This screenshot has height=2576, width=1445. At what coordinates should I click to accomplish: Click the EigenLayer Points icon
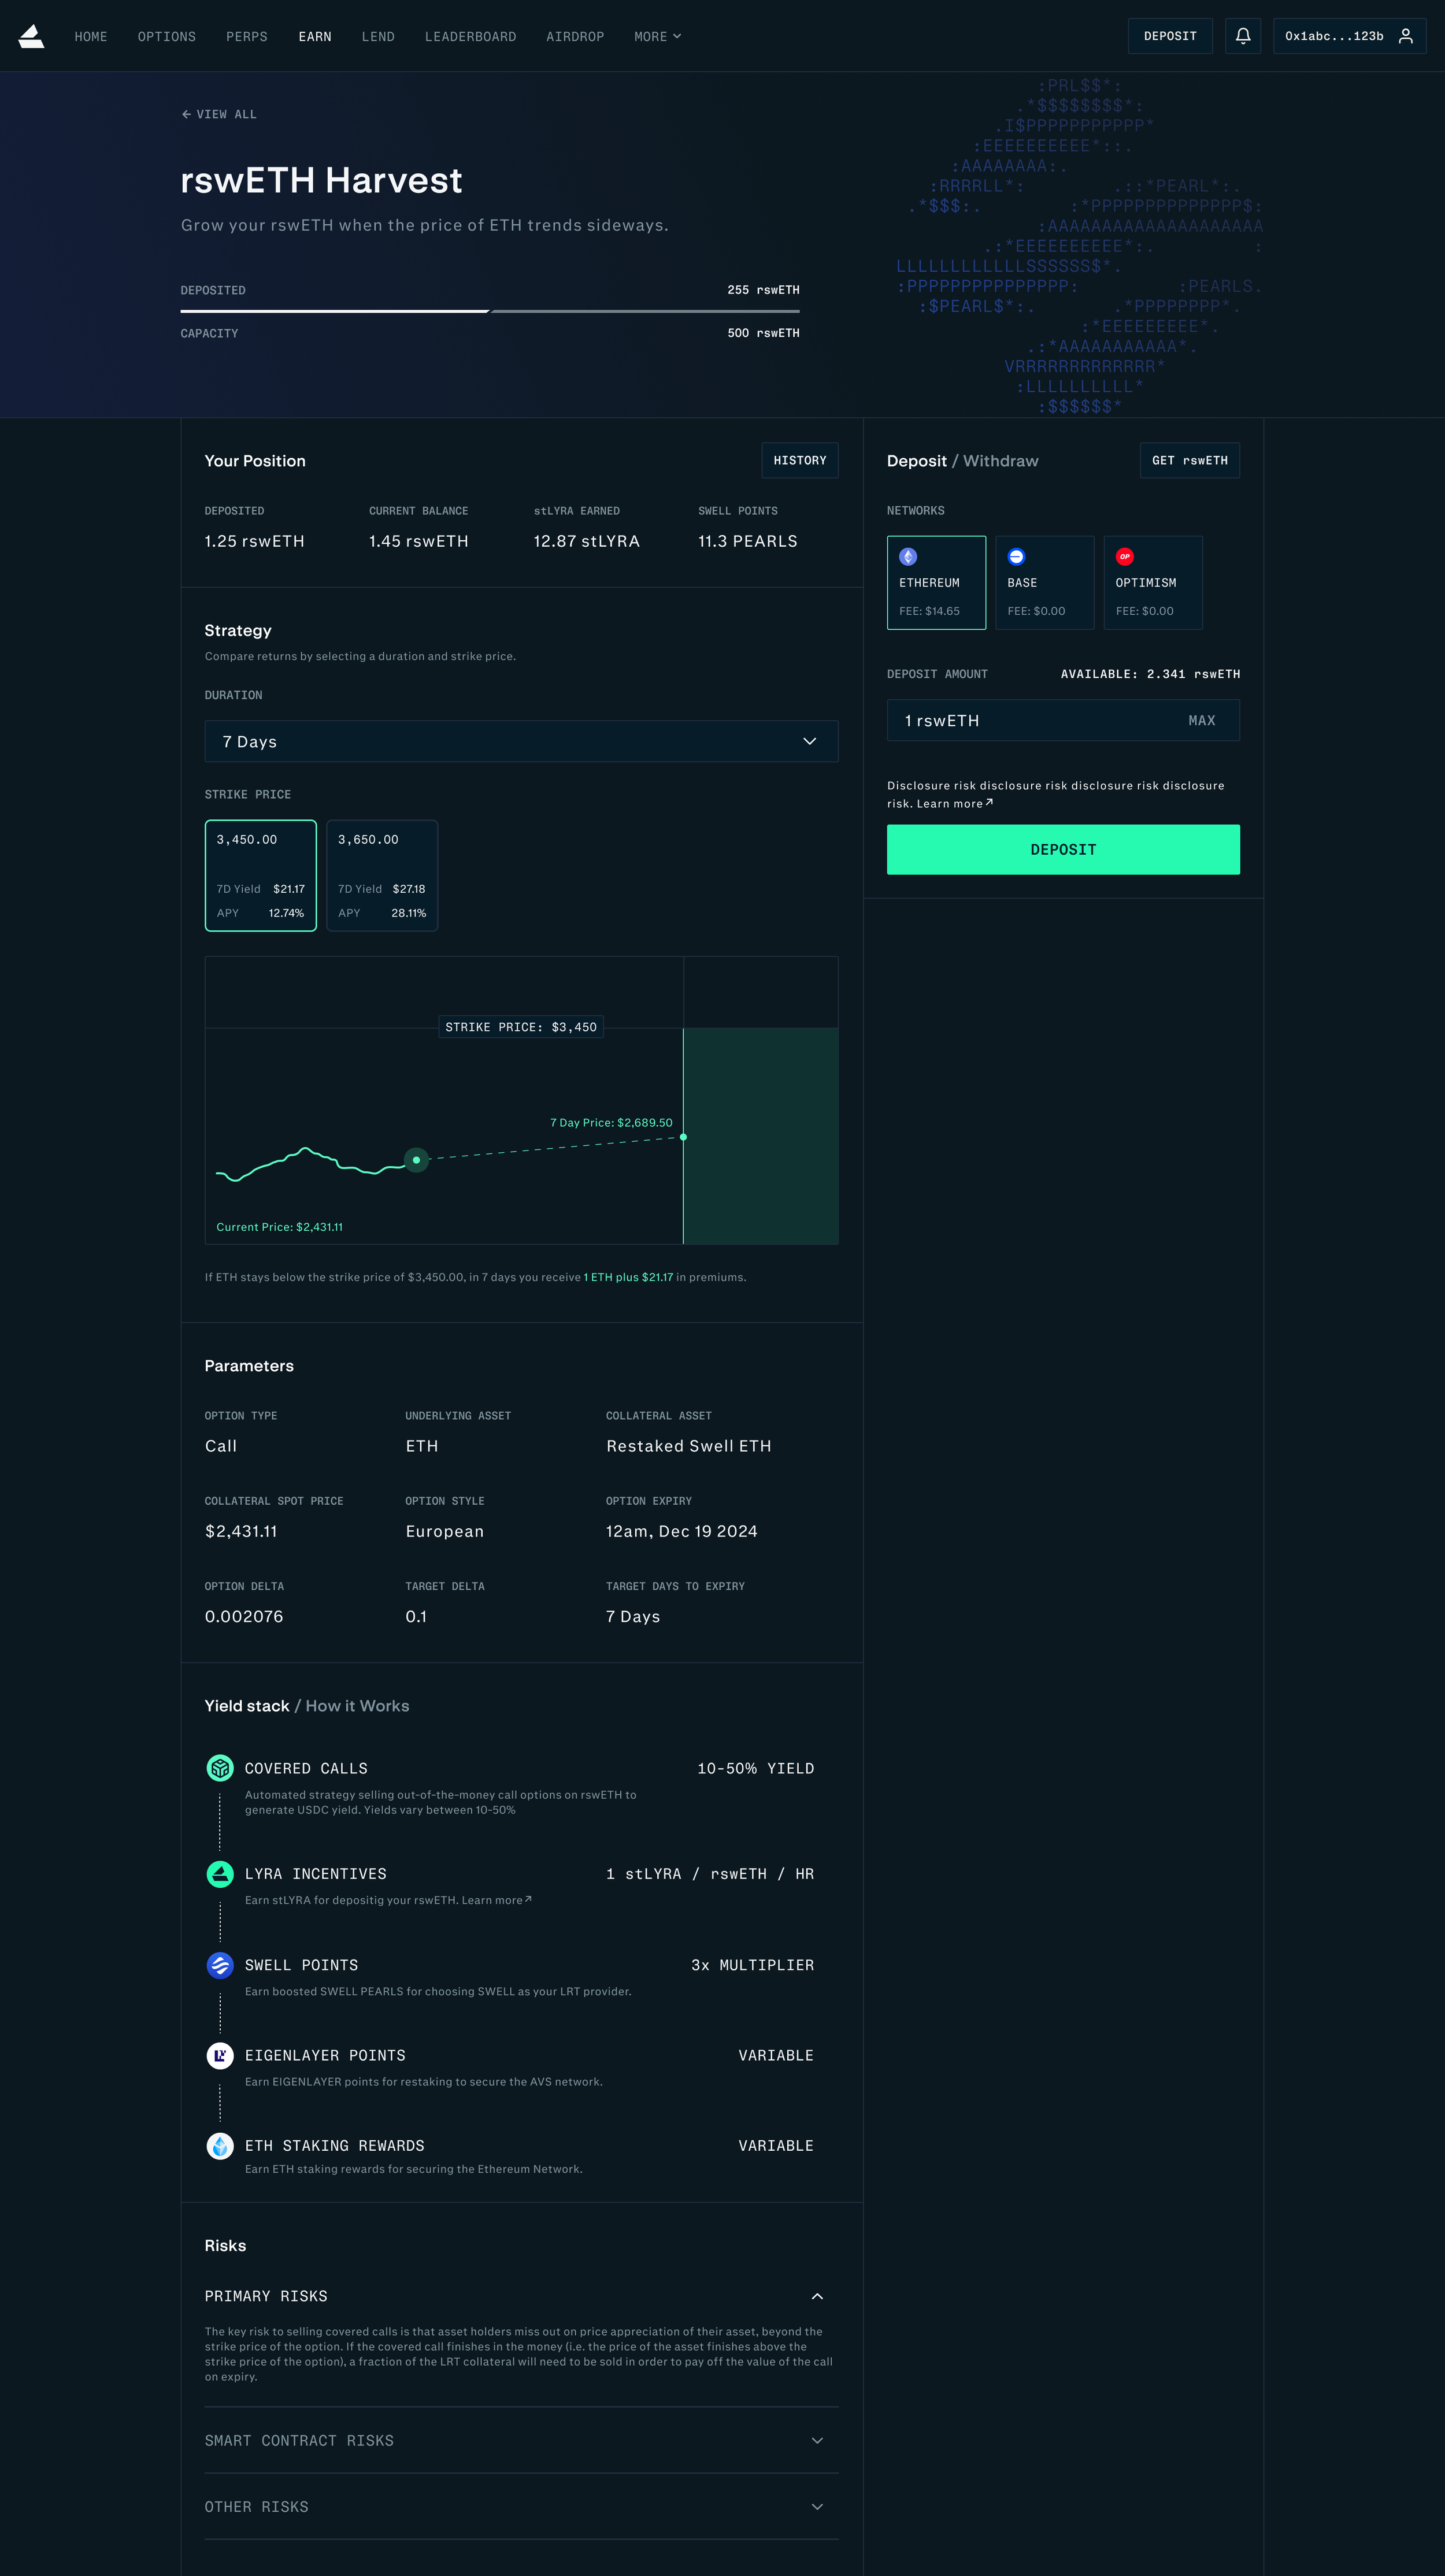pyautogui.click(x=220, y=2055)
